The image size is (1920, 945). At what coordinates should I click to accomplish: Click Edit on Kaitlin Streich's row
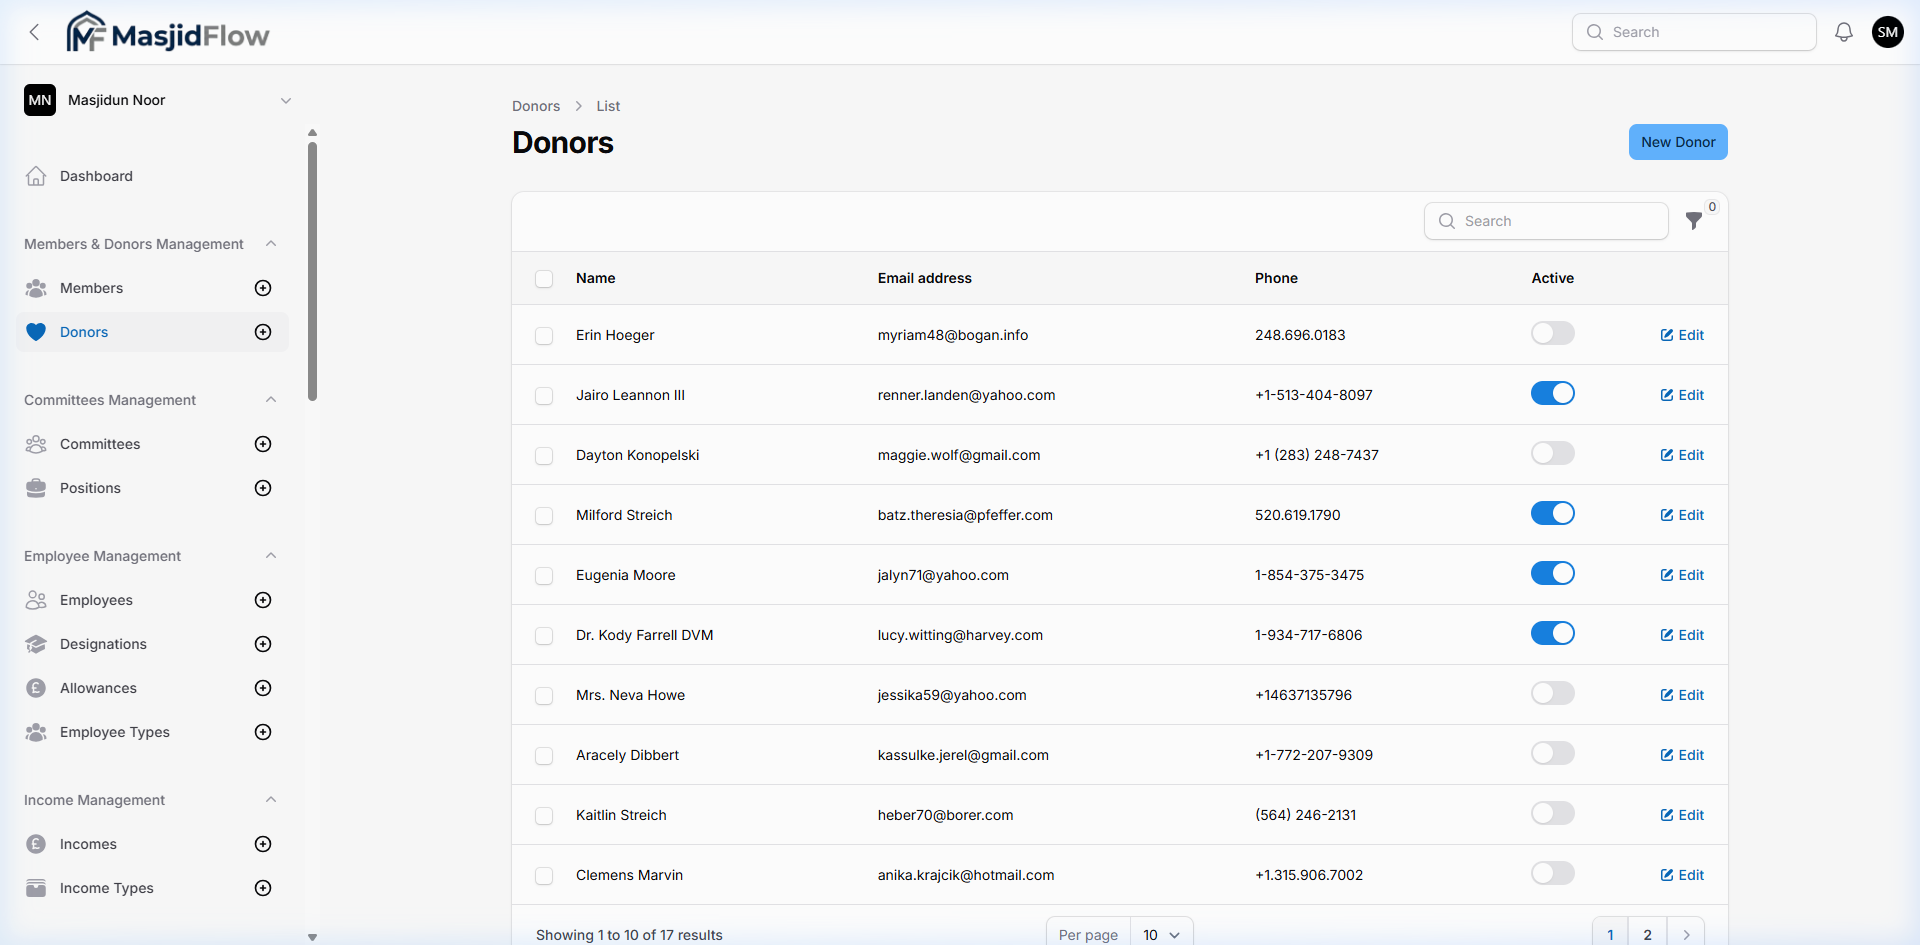pyautogui.click(x=1681, y=814)
